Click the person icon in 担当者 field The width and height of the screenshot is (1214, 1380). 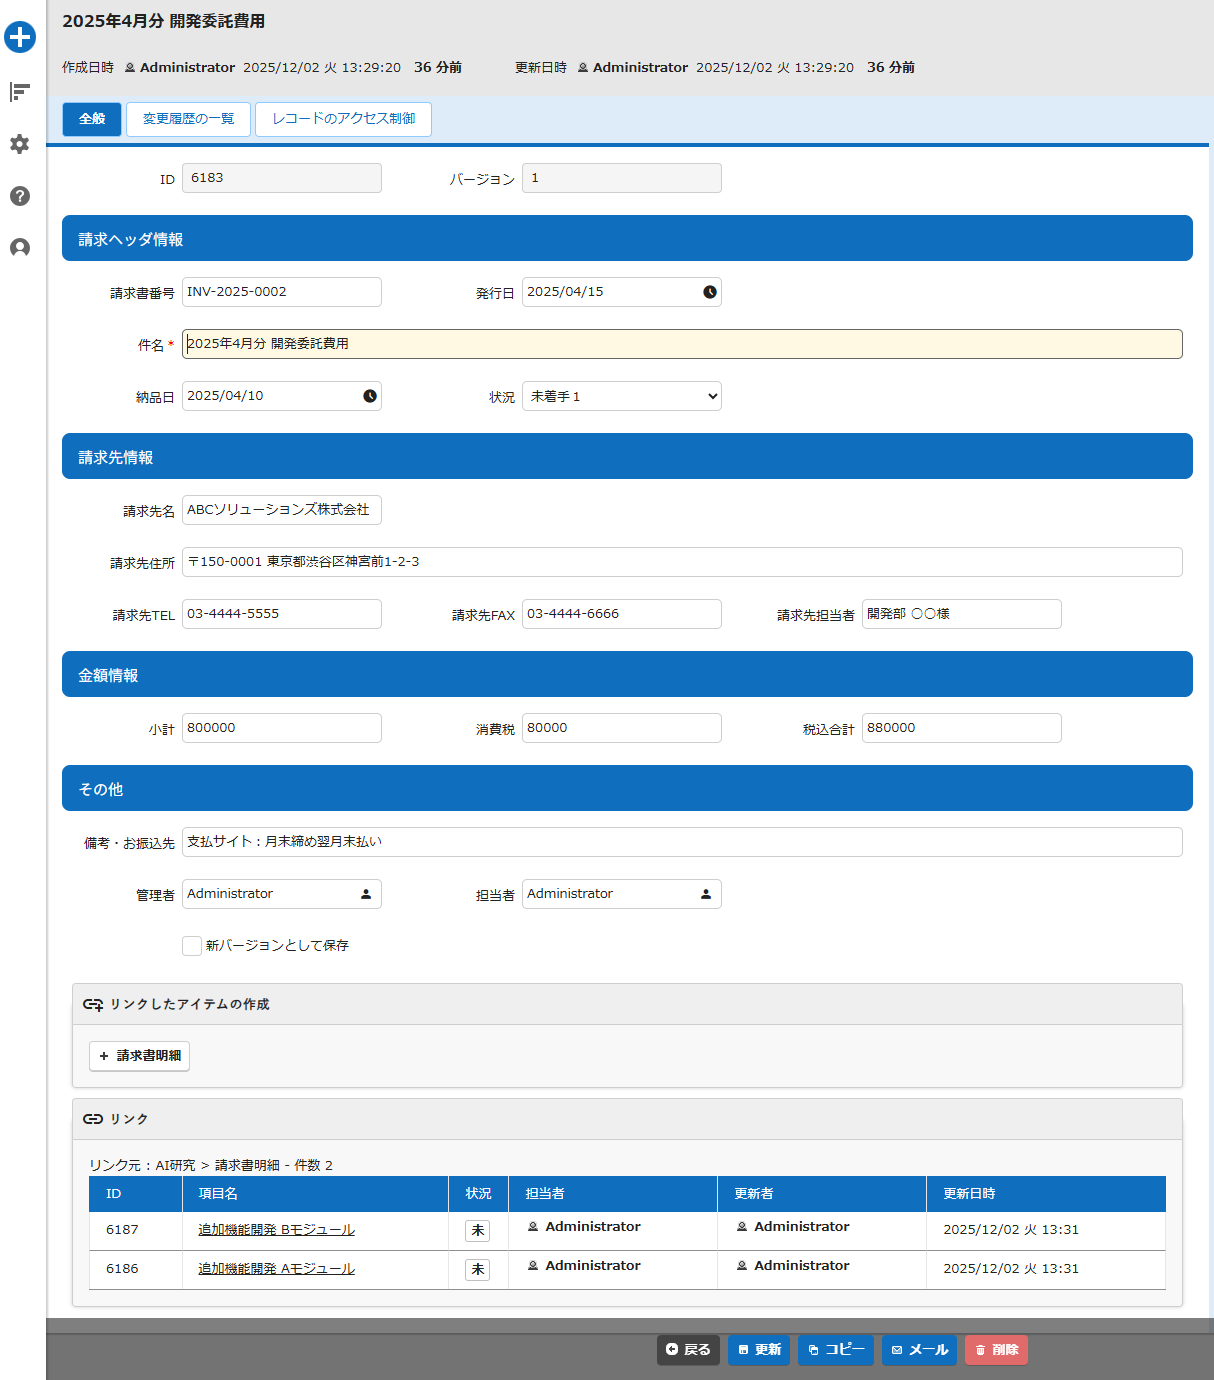point(706,894)
